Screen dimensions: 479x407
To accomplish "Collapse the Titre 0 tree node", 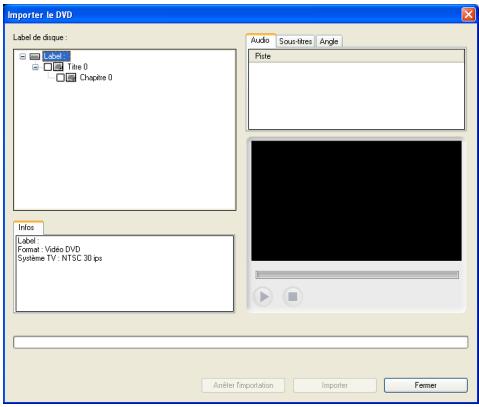I will click(x=35, y=67).
